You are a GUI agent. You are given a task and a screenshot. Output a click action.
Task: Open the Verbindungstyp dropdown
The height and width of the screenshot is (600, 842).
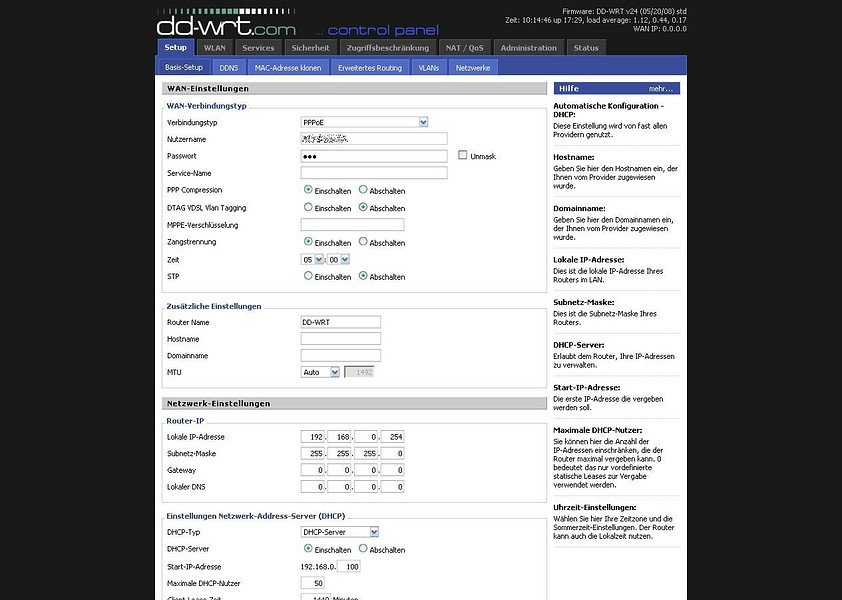[364, 122]
